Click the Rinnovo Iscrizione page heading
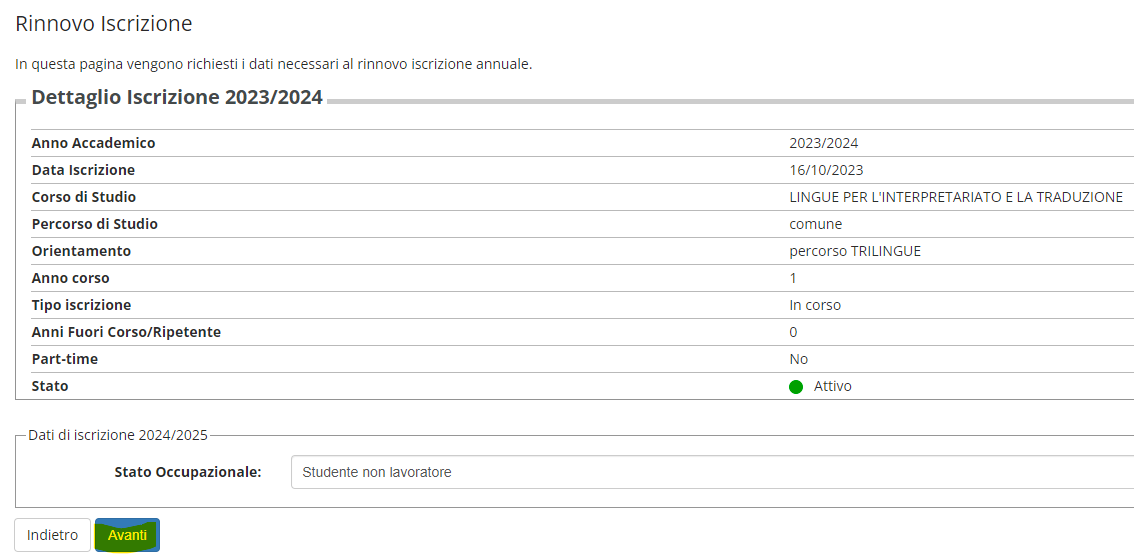1134x560 pixels. tap(104, 23)
